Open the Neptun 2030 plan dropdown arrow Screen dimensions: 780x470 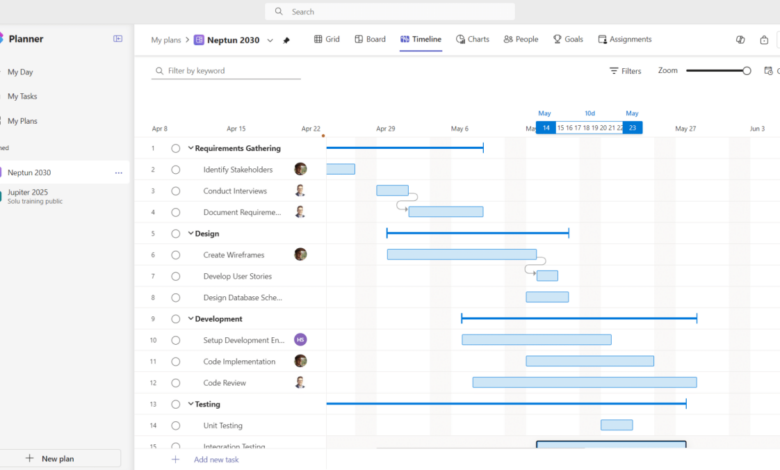click(270, 40)
